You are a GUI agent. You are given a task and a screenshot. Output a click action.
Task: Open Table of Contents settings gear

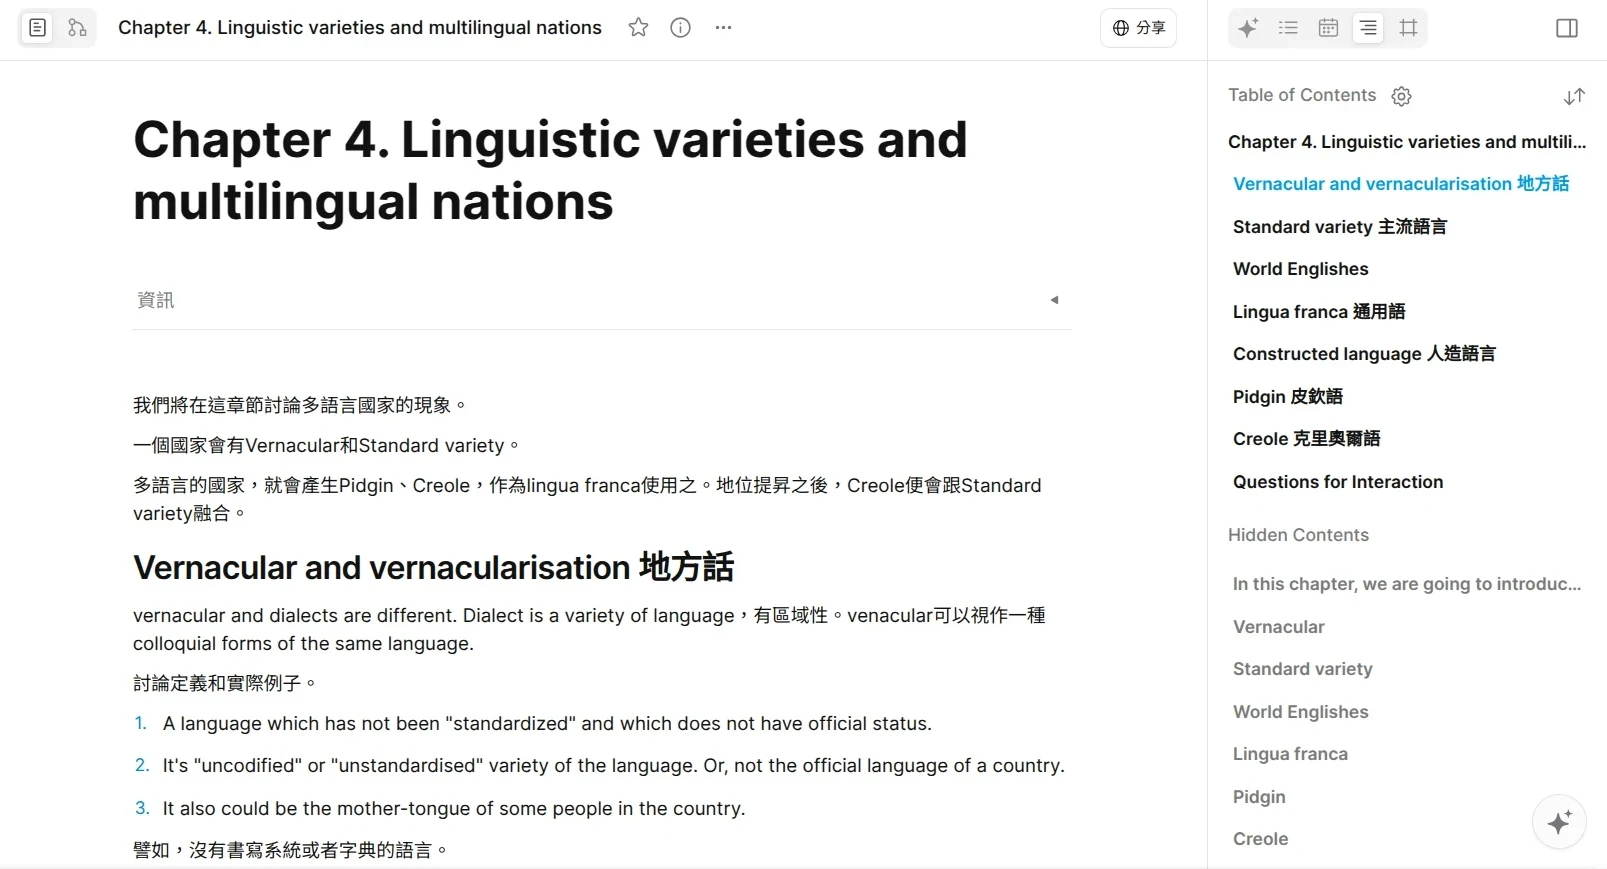pos(1402,96)
